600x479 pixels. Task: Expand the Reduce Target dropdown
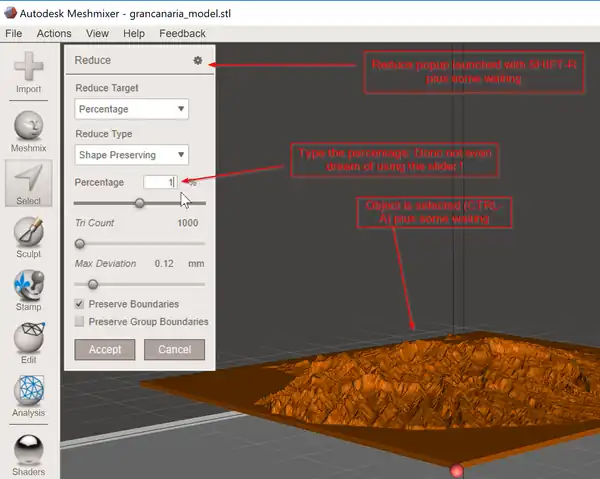pos(132,109)
